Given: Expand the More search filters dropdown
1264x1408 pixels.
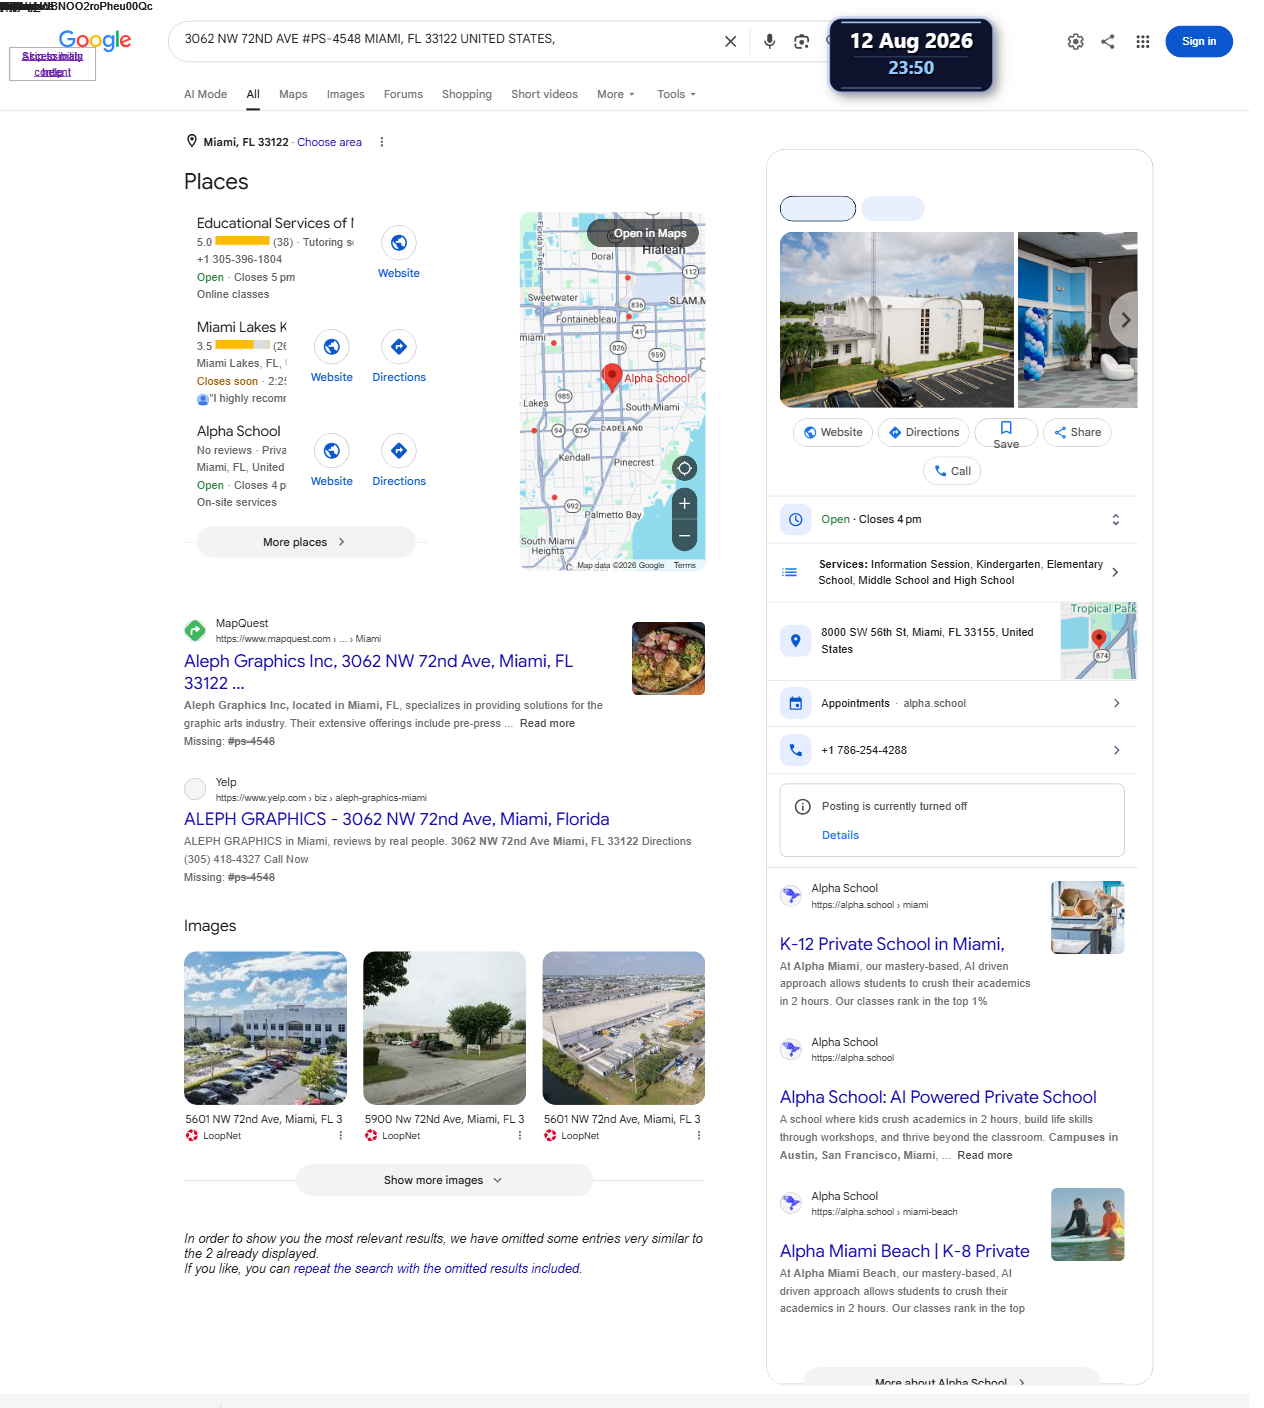Looking at the screenshot, I should click(x=616, y=94).
